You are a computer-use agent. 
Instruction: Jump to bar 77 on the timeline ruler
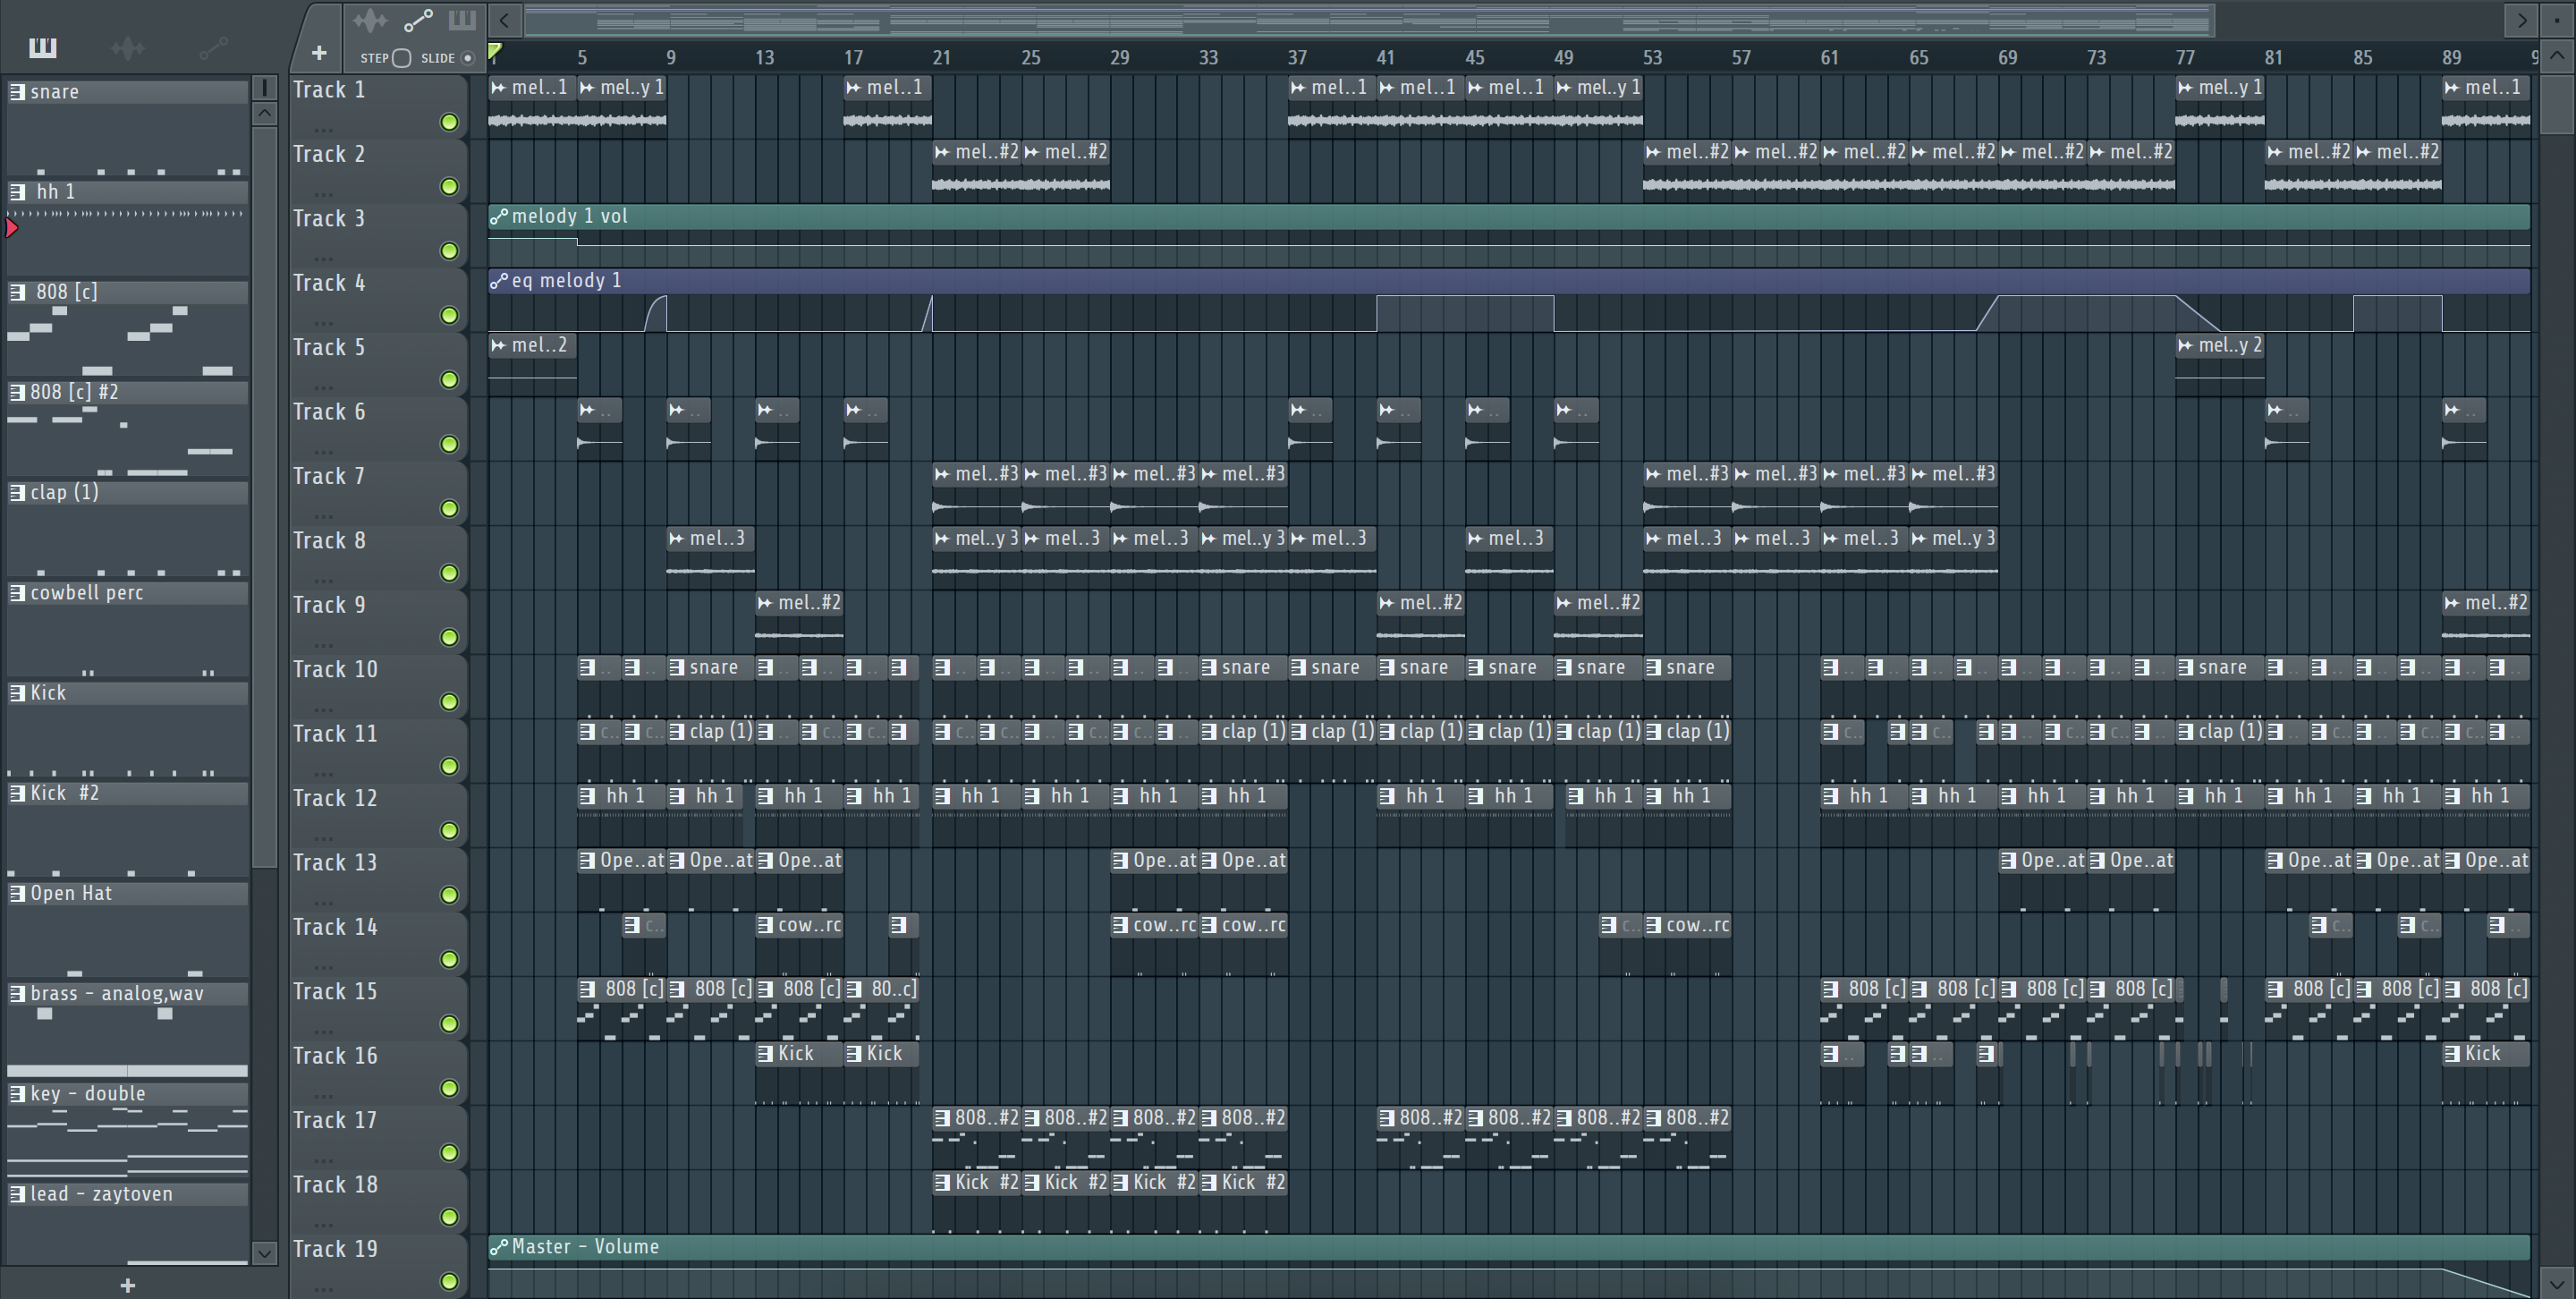click(x=2185, y=58)
